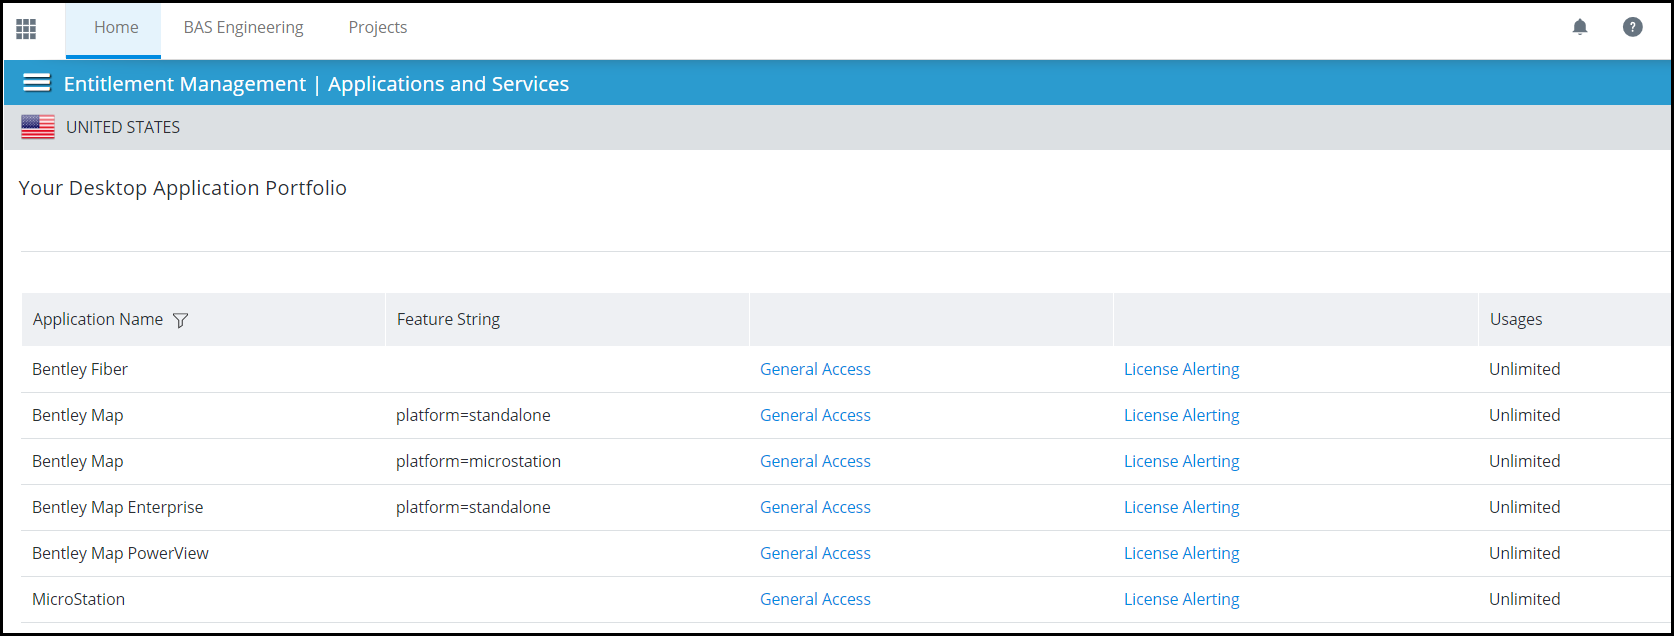Open License Alerting for Bentley Fiber

coord(1181,369)
